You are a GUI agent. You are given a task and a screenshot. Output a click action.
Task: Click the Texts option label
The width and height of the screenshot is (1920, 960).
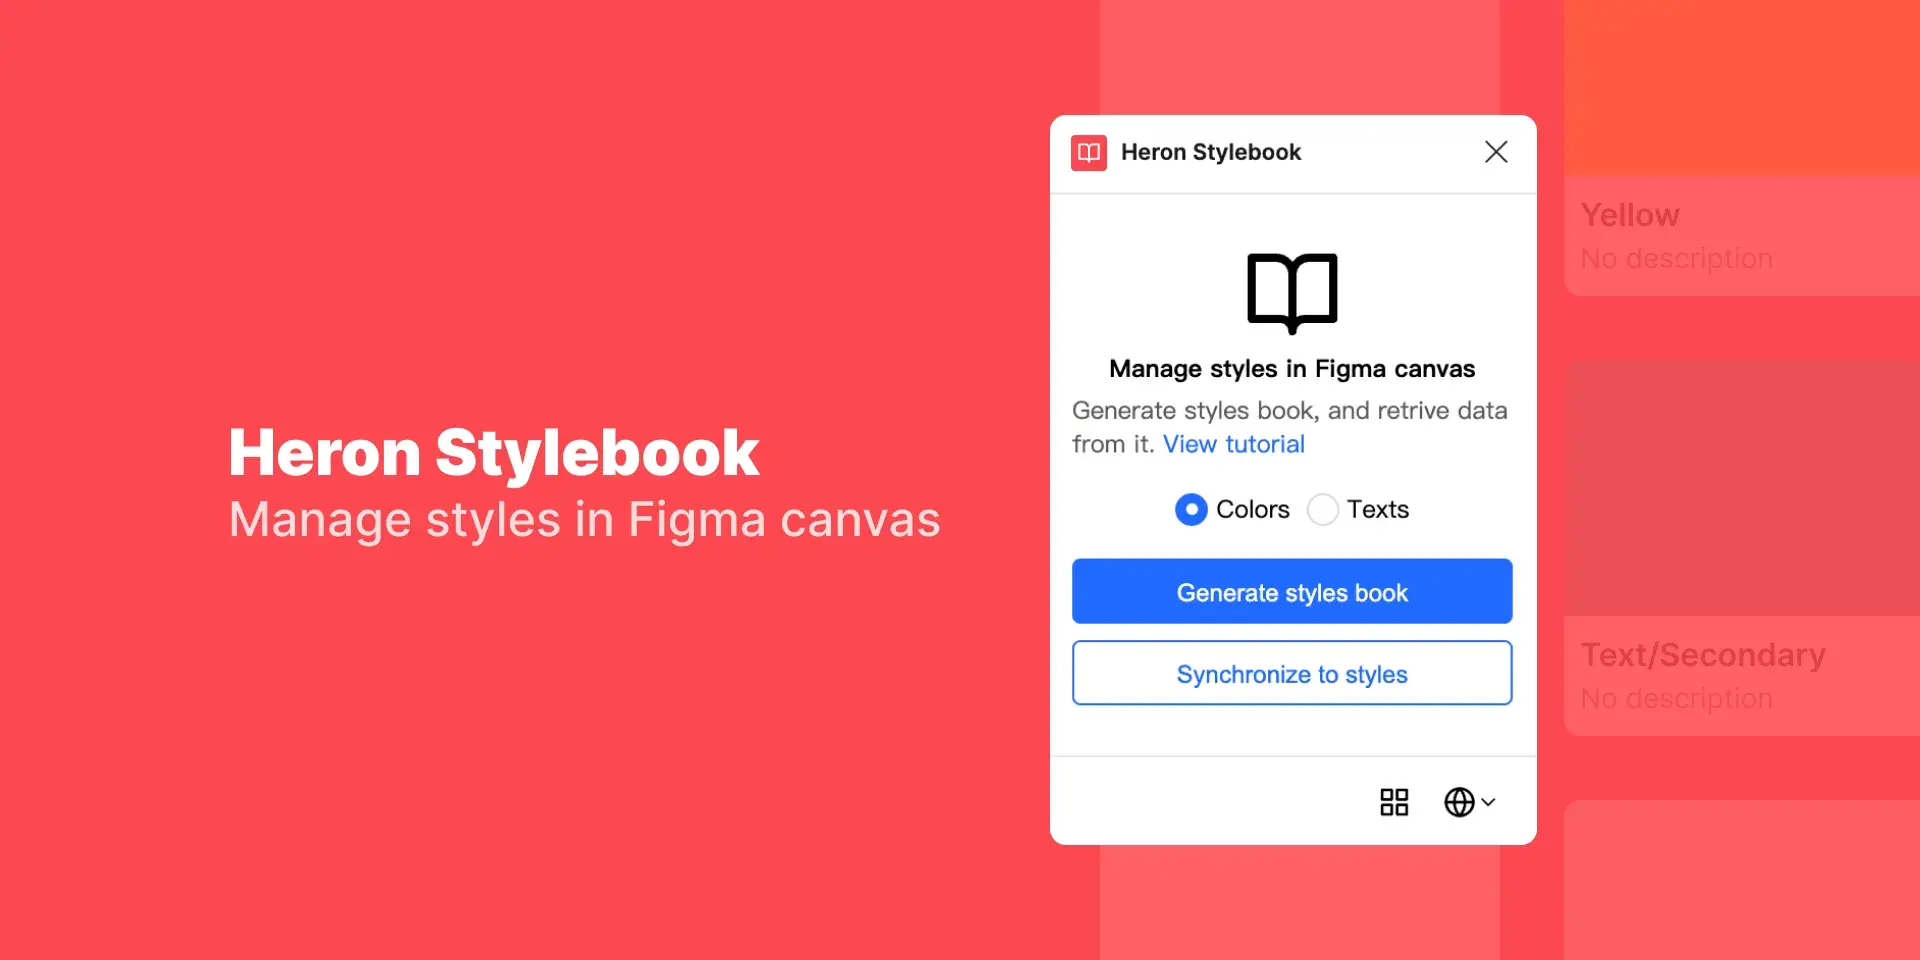(1377, 510)
